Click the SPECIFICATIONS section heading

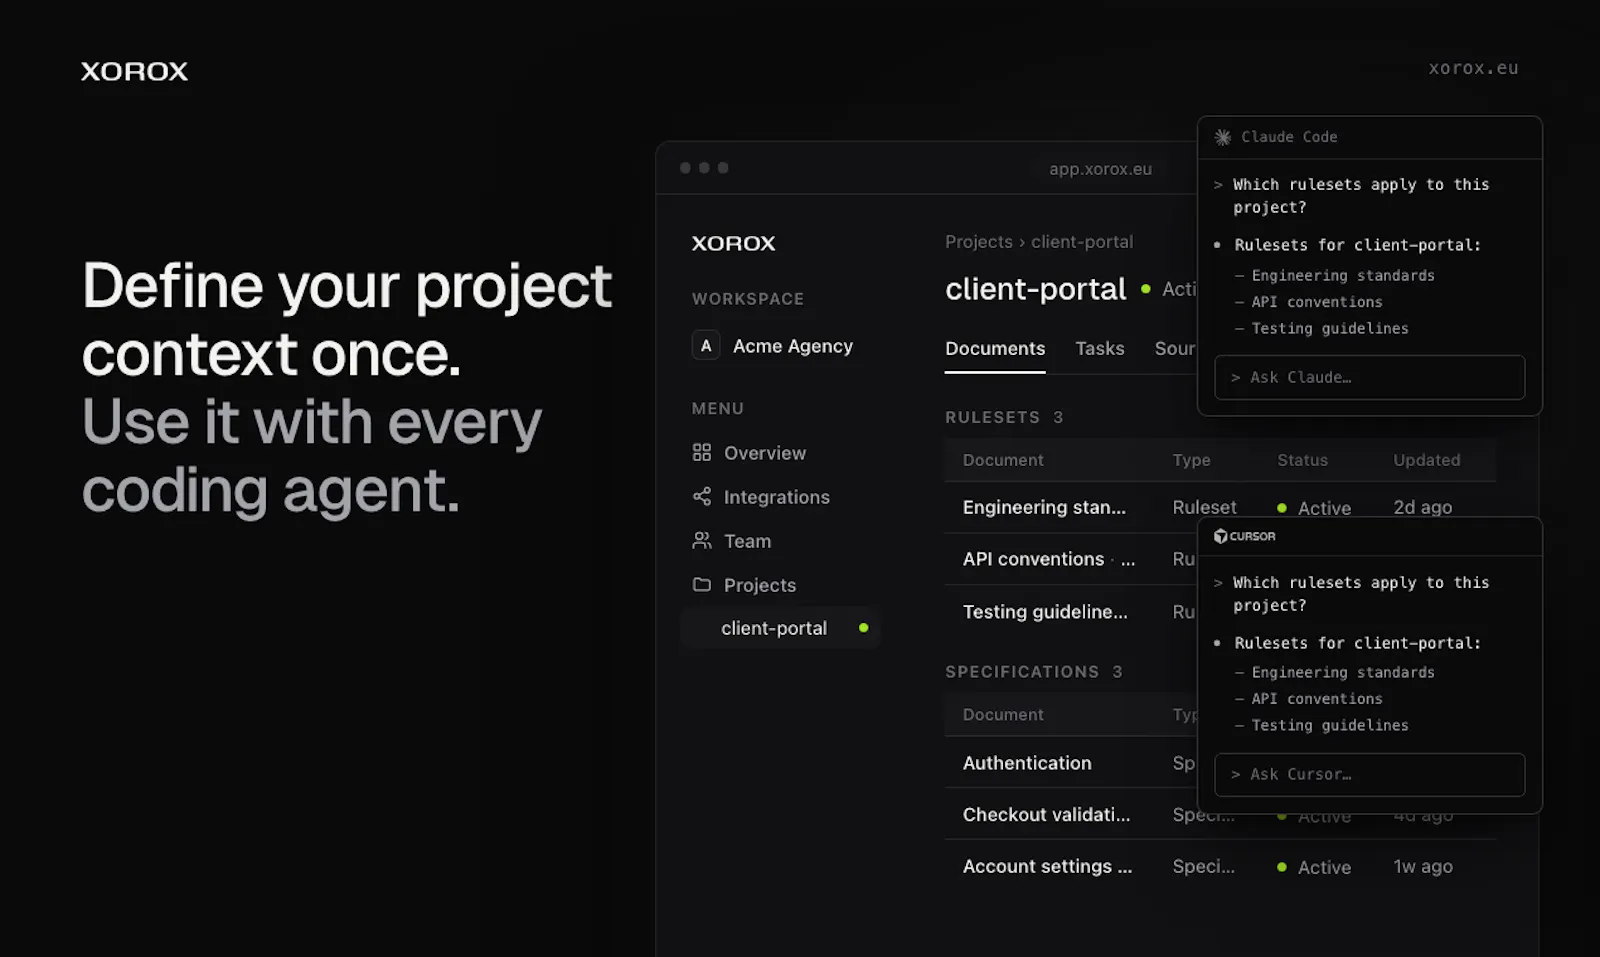click(1022, 672)
